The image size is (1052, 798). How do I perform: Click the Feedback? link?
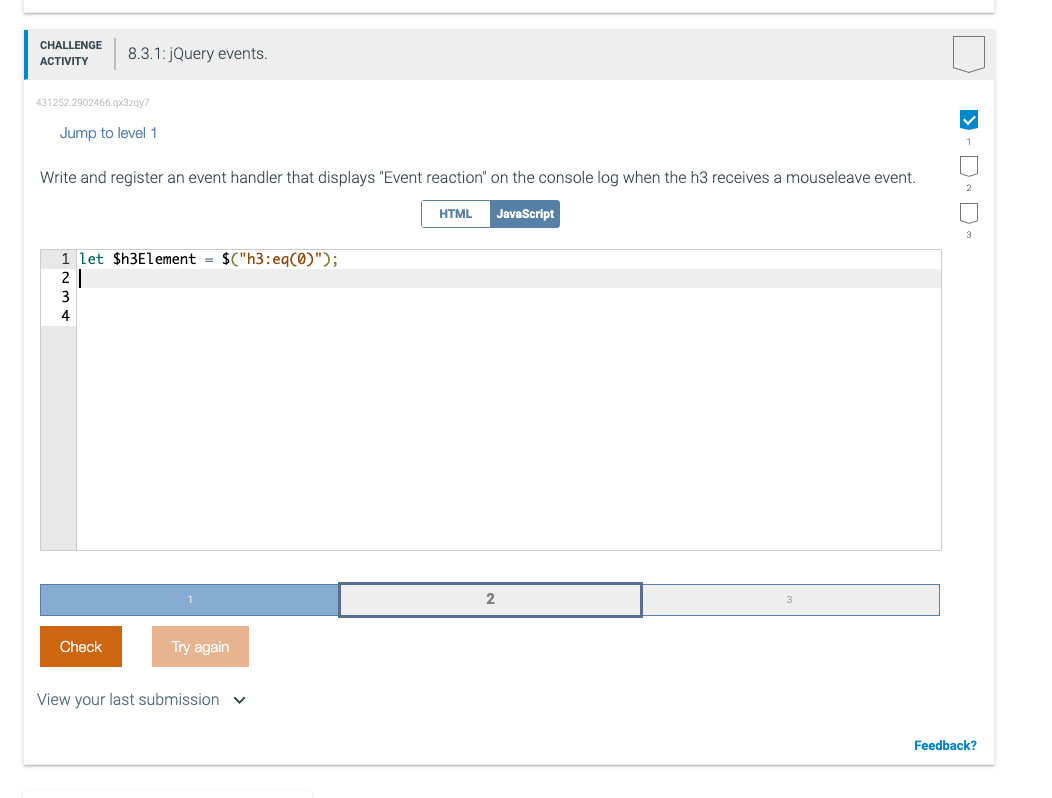click(x=945, y=745)
